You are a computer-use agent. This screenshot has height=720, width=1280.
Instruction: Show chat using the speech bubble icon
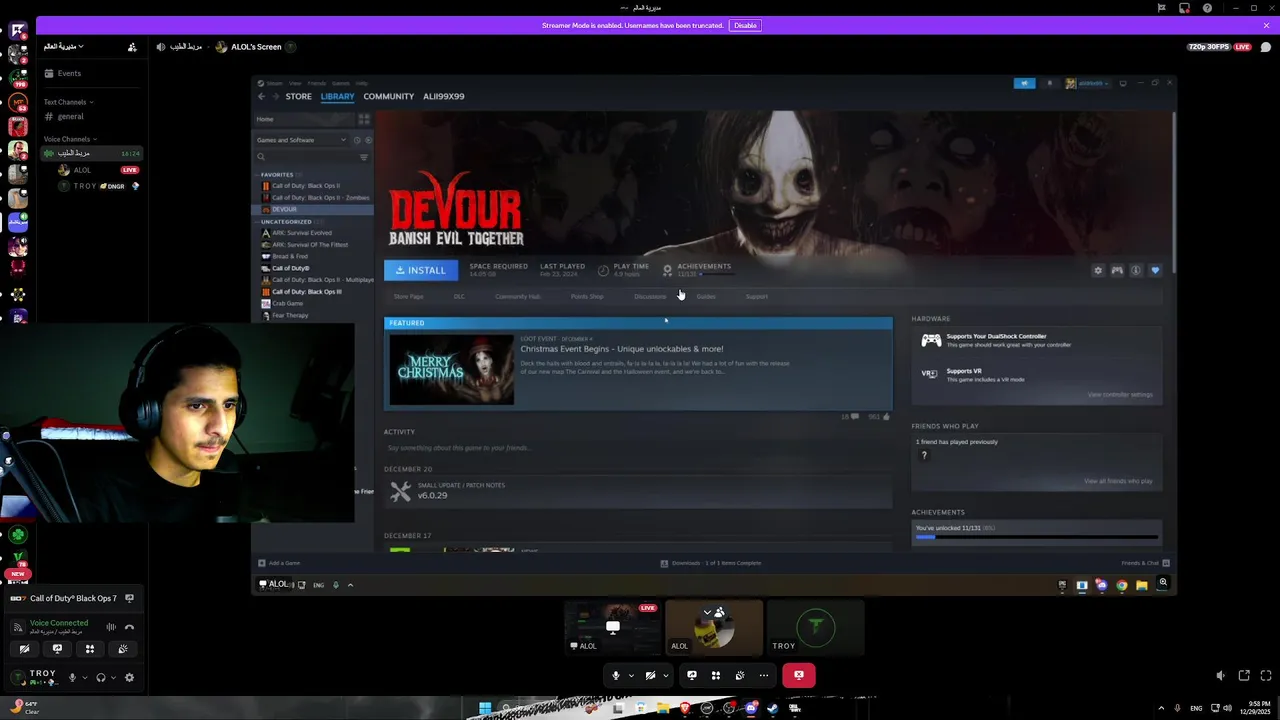tap(1266, 47)
